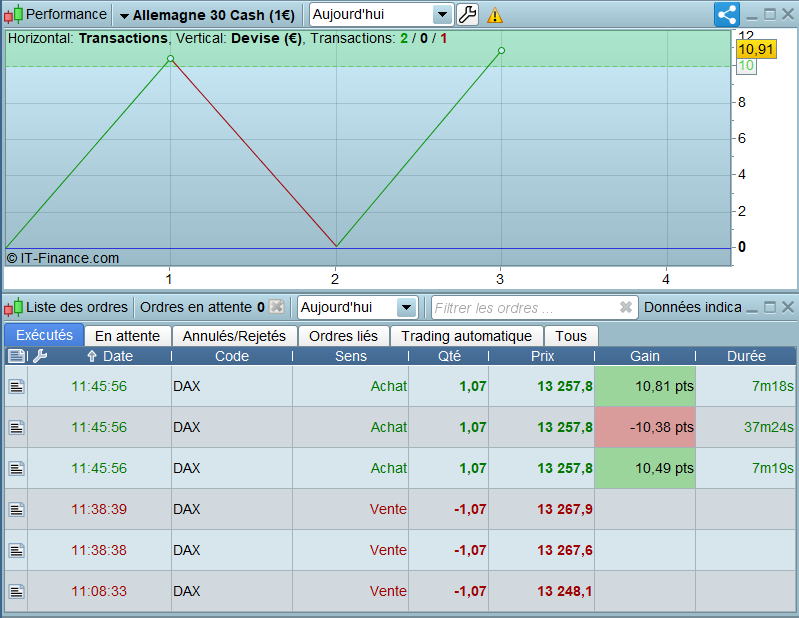Select the -10,38 pts gain cell
The image size is (799, 618).
click(x=645, y=427)
